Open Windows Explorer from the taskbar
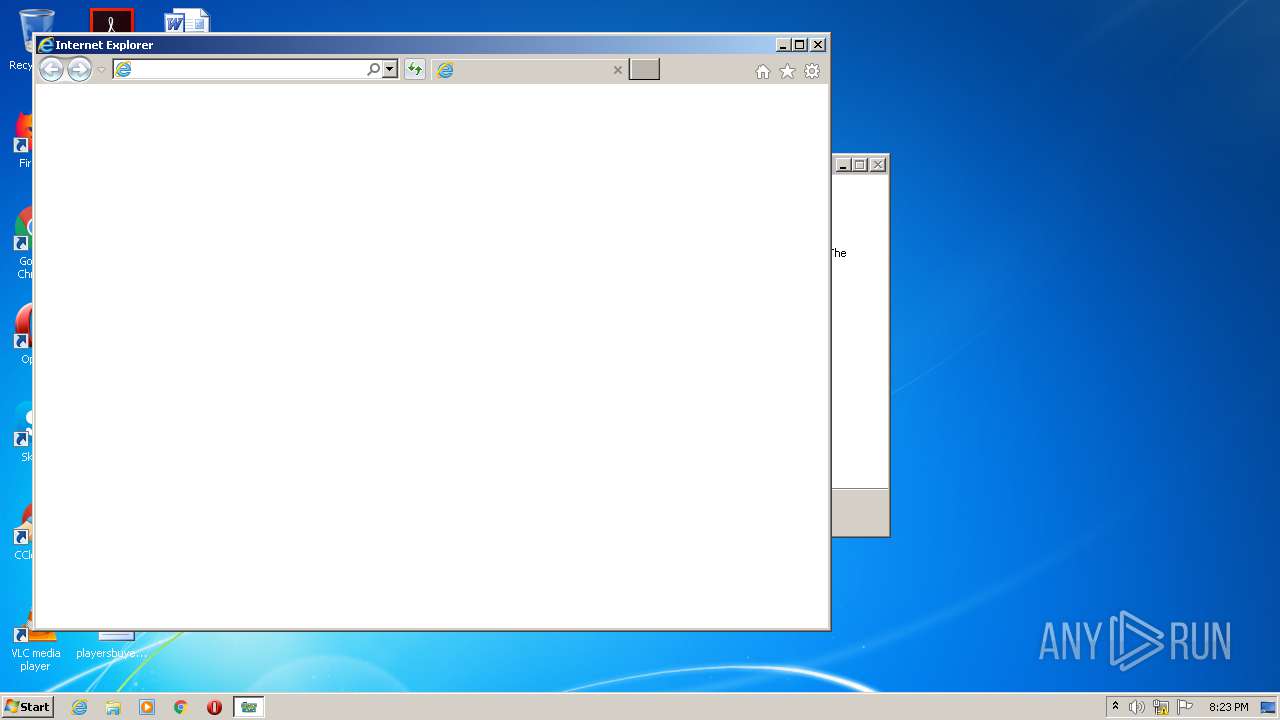Image resolution: width=1280 pixels, height=720 pixels. (x=113, y=707)
